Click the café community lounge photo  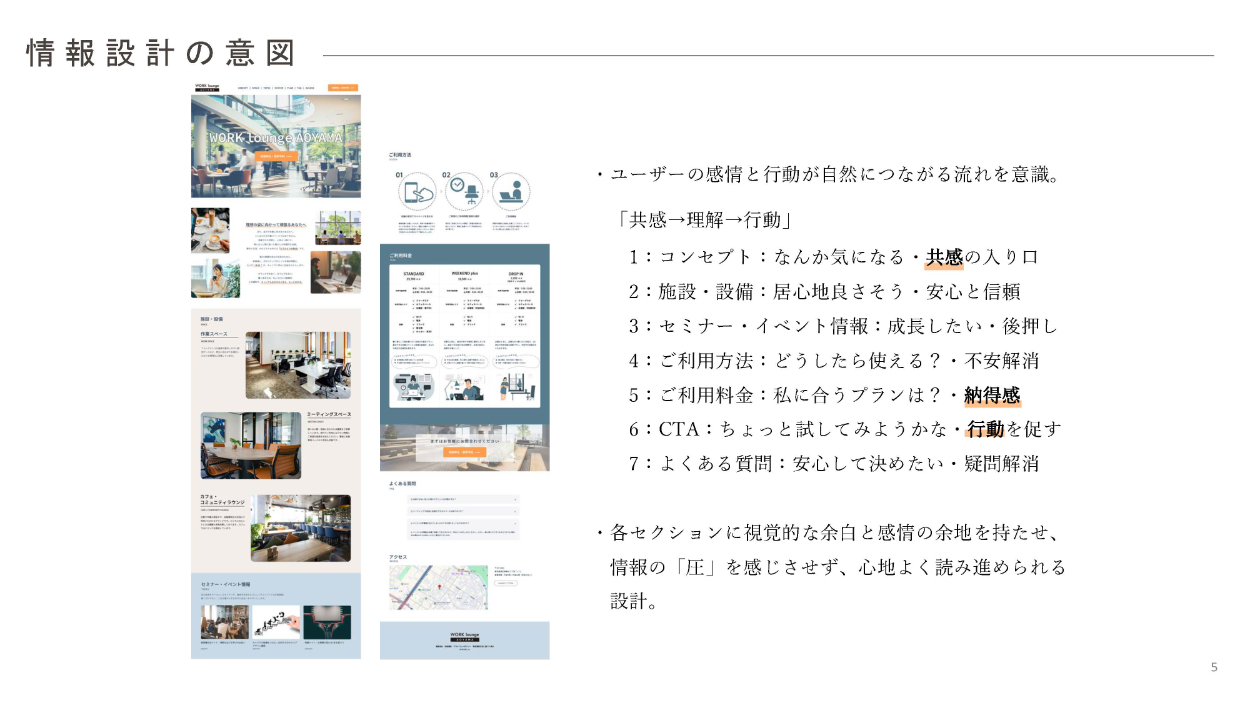click(300, 527)
